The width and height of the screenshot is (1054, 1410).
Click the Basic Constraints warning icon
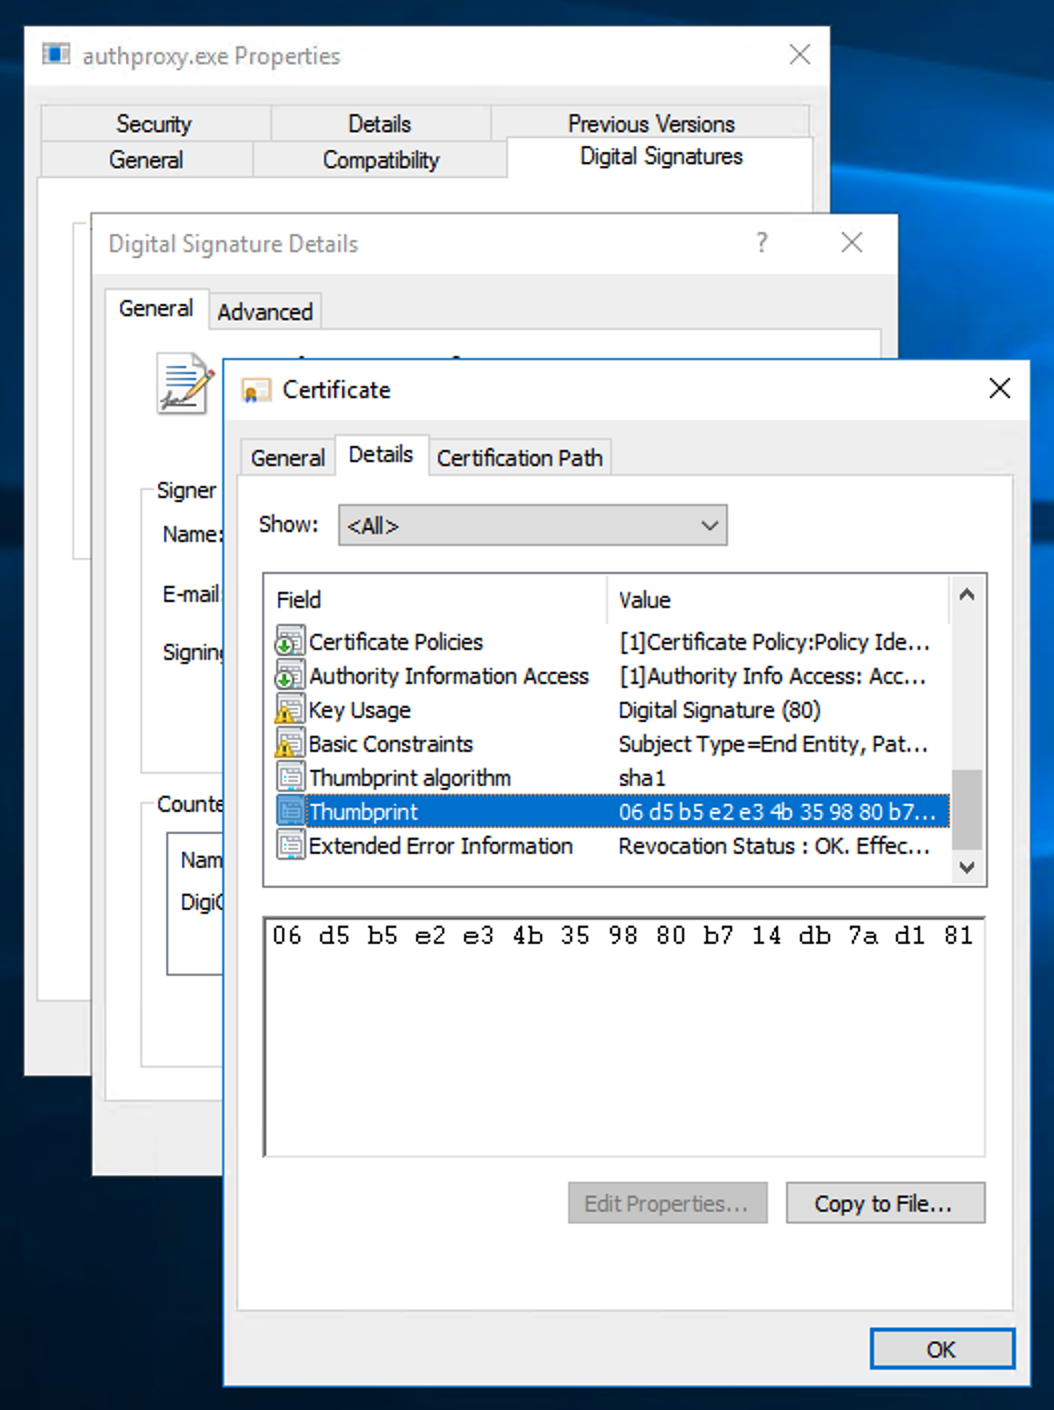click(x=289, y=744)
